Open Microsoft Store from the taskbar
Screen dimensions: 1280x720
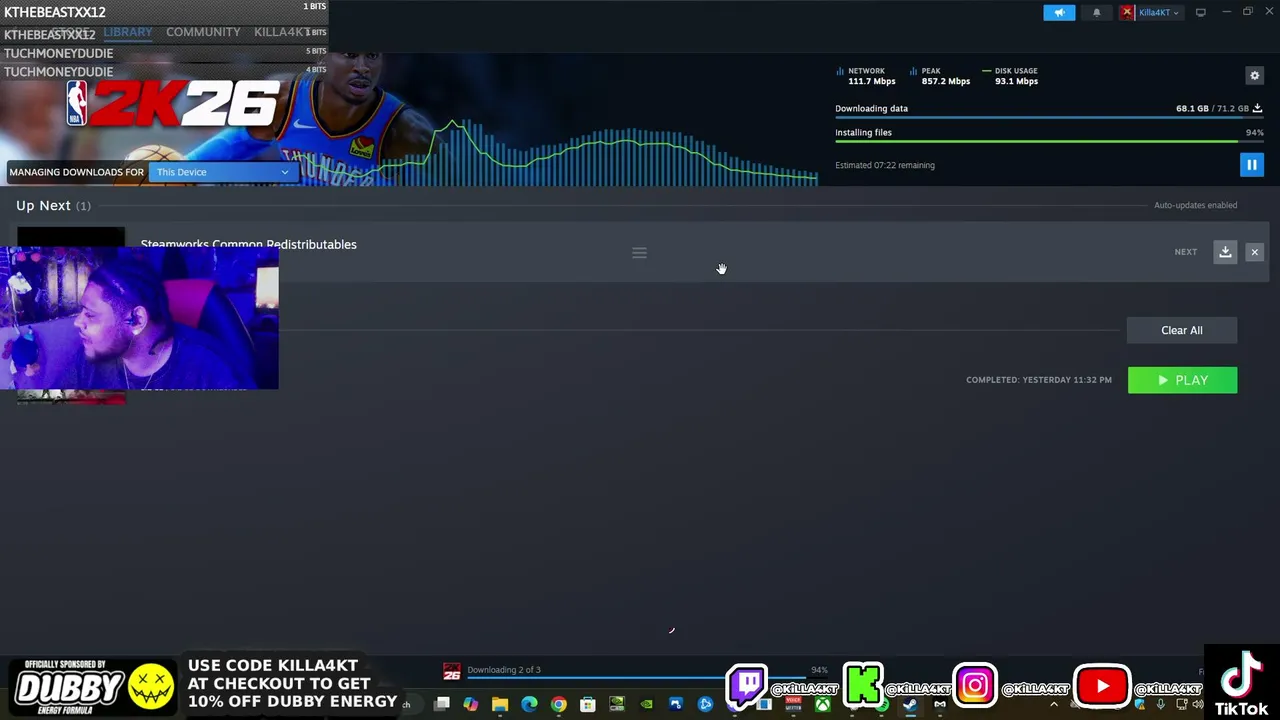coord(588,704)
